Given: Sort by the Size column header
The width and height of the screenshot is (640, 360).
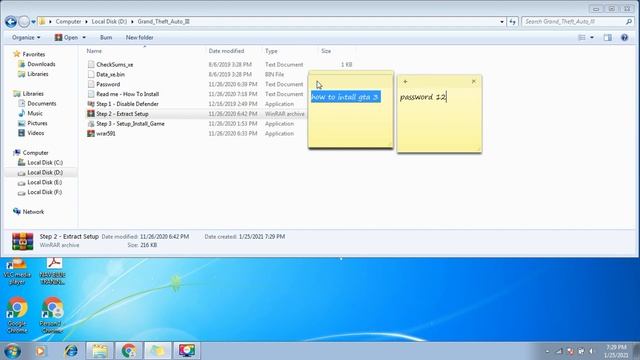Looking at the screenshot, I should tap(326, 51).
